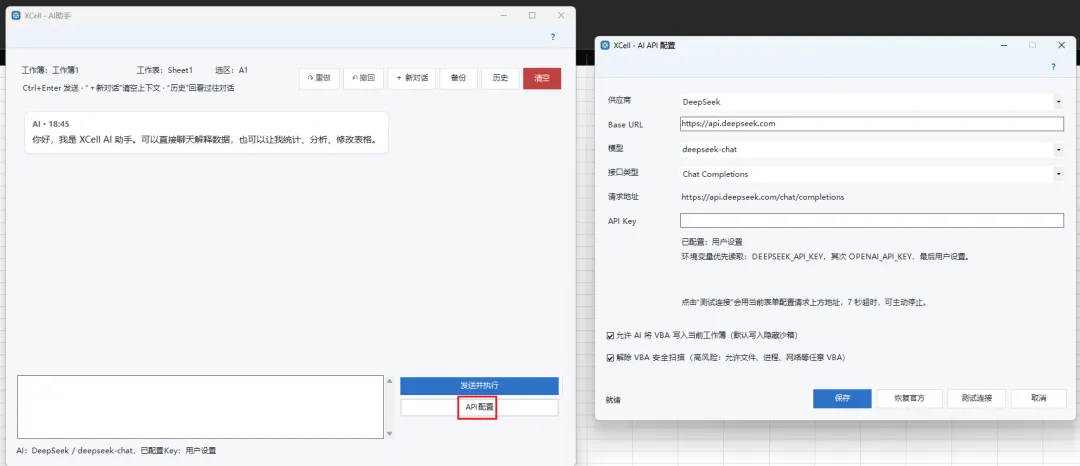Click the blue 保存 save button
Screen dimensions: 1080x466
(842, 399)
